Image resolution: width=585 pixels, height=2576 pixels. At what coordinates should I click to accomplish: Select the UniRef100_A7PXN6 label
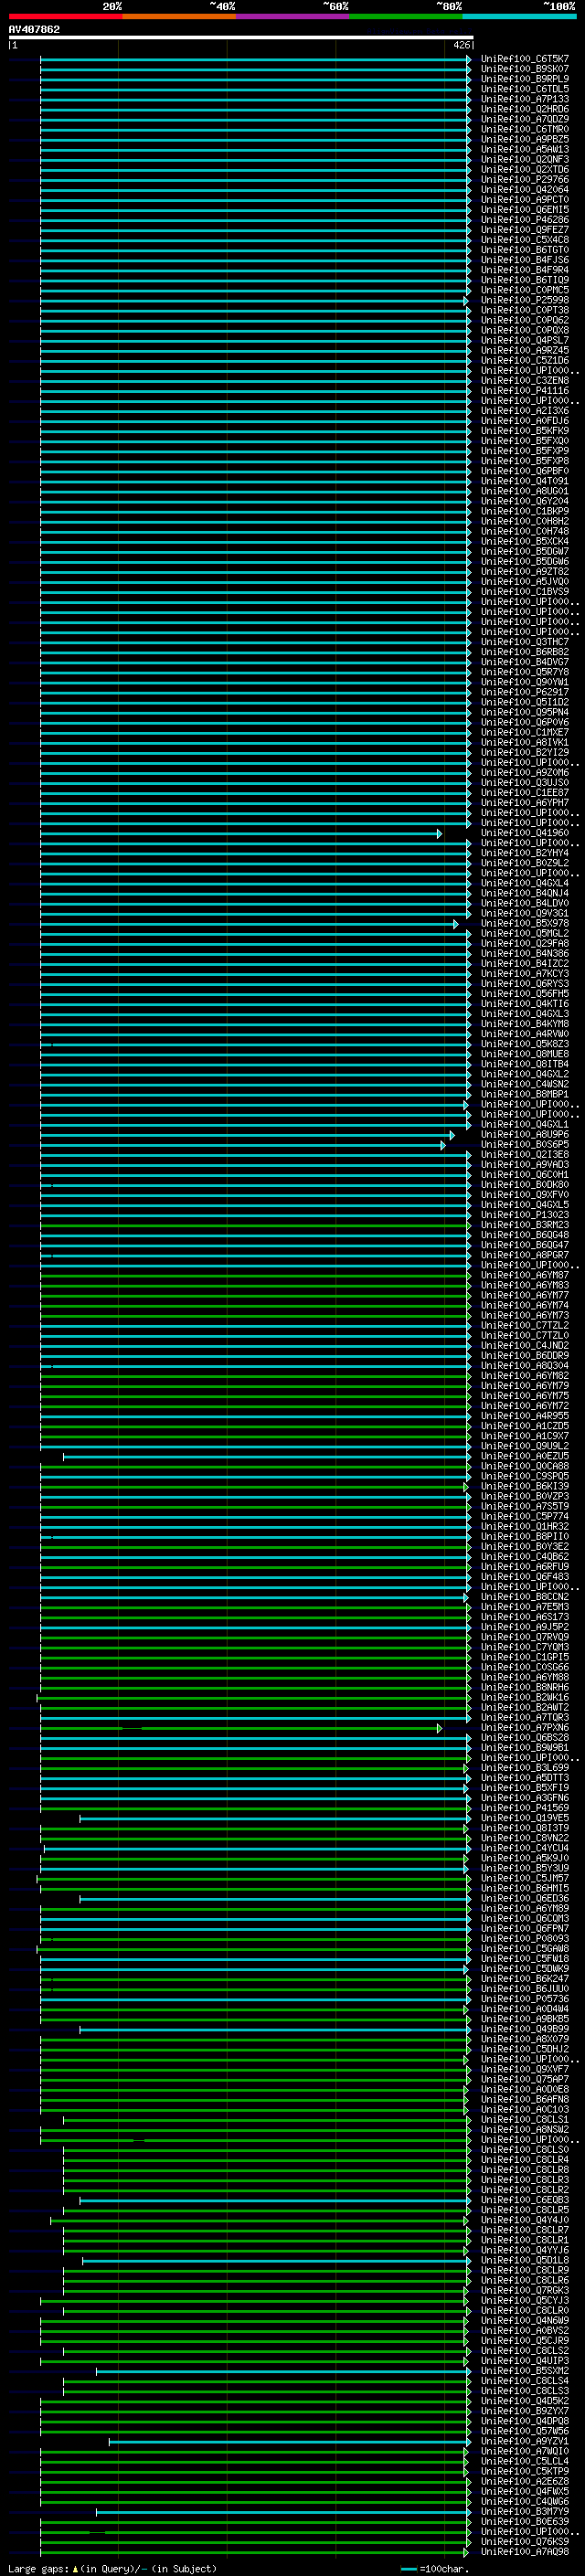(x=525, y=1728)
